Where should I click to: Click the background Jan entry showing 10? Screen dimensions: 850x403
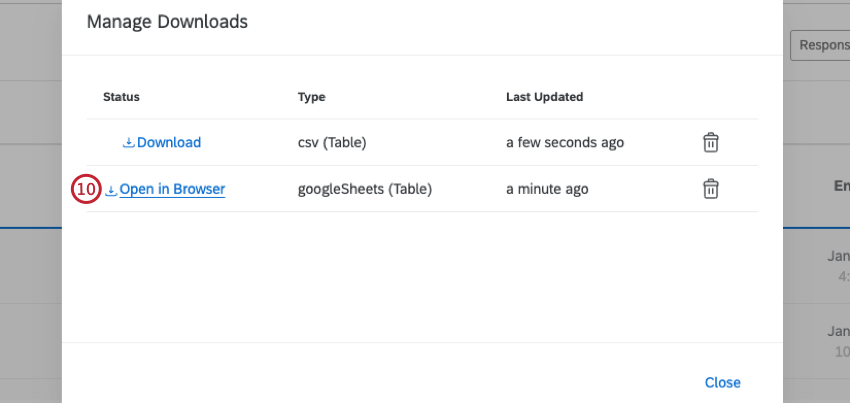point(839,342)
